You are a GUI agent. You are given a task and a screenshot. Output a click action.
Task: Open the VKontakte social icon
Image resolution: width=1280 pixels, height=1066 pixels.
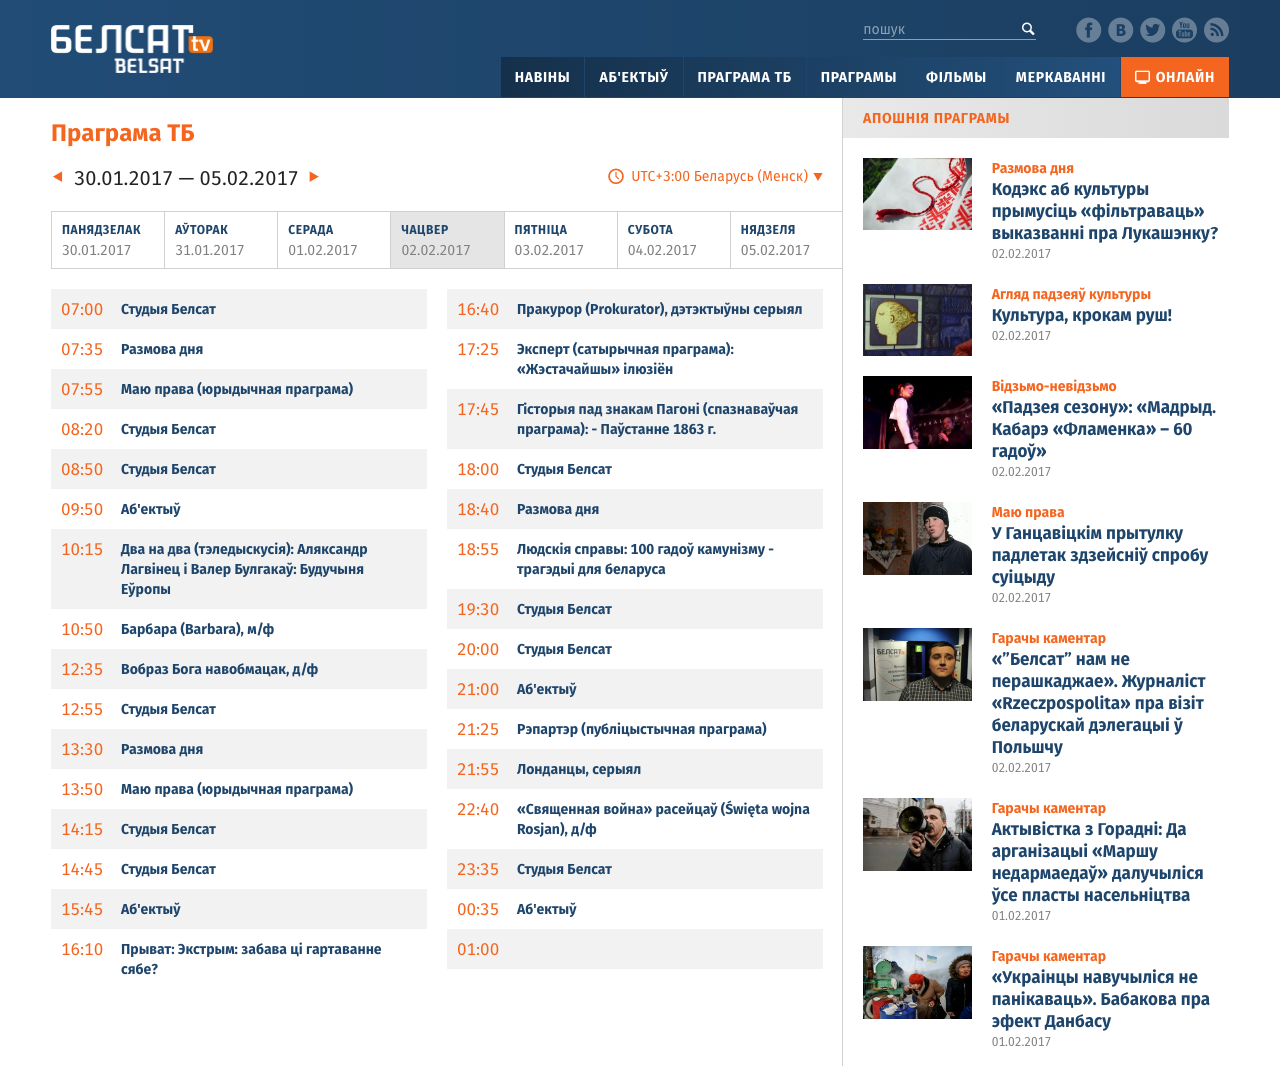[1120, 29]
